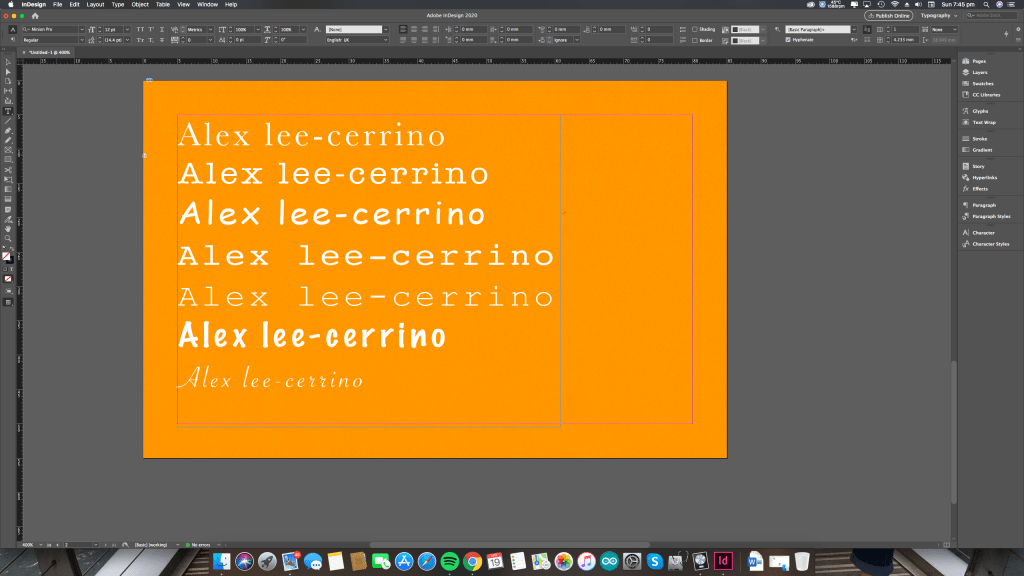Image resolution: width=1024 pixels, height=576 pixels.
Task: Open the Glyphs panel
Action: (x=980, y=111)
